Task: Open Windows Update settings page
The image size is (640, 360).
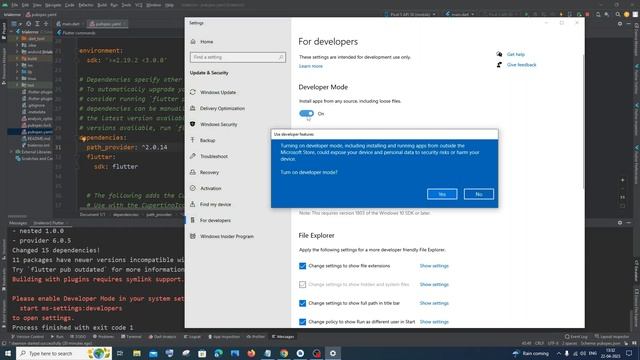Action: point(218,92)
